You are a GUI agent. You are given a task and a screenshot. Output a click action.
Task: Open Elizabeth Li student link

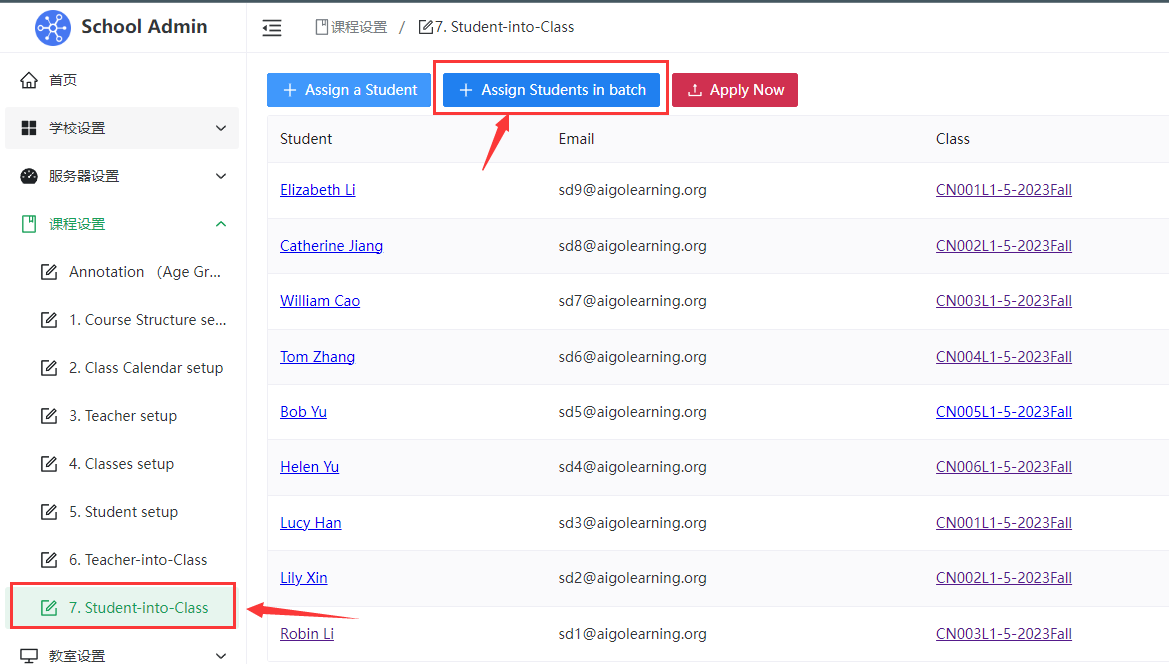click(317, 190)
